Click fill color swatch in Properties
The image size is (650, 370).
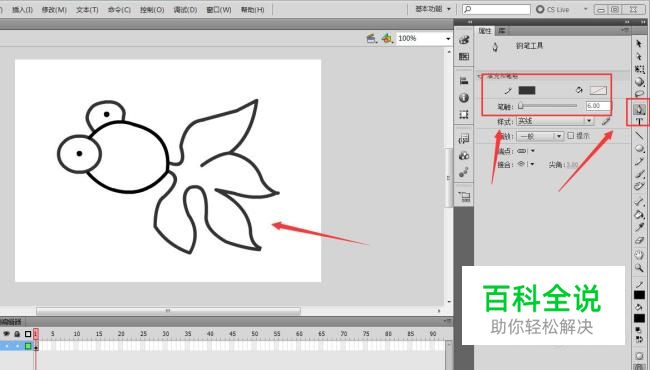(x=598, y=90)
